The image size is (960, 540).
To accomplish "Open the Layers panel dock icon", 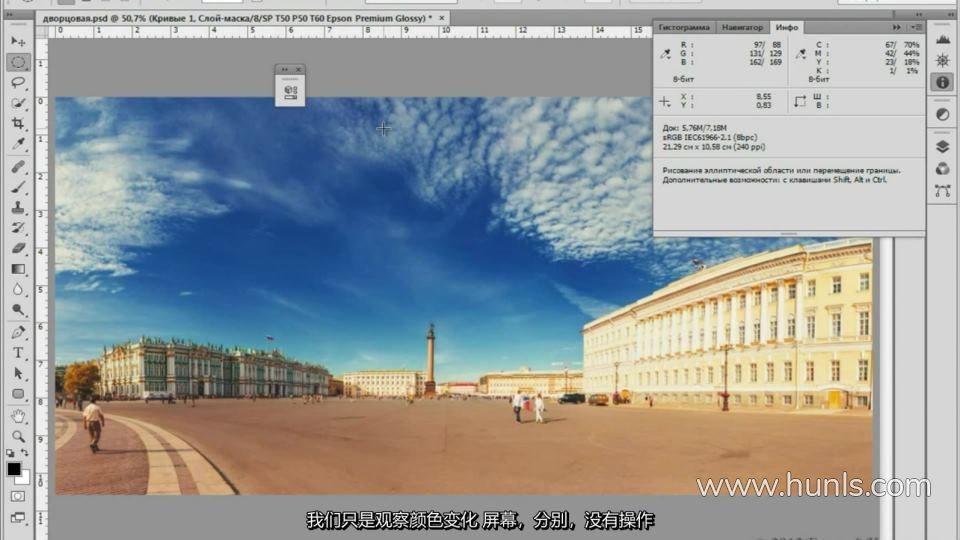I will pyautogui.click(x=942, y=147).
